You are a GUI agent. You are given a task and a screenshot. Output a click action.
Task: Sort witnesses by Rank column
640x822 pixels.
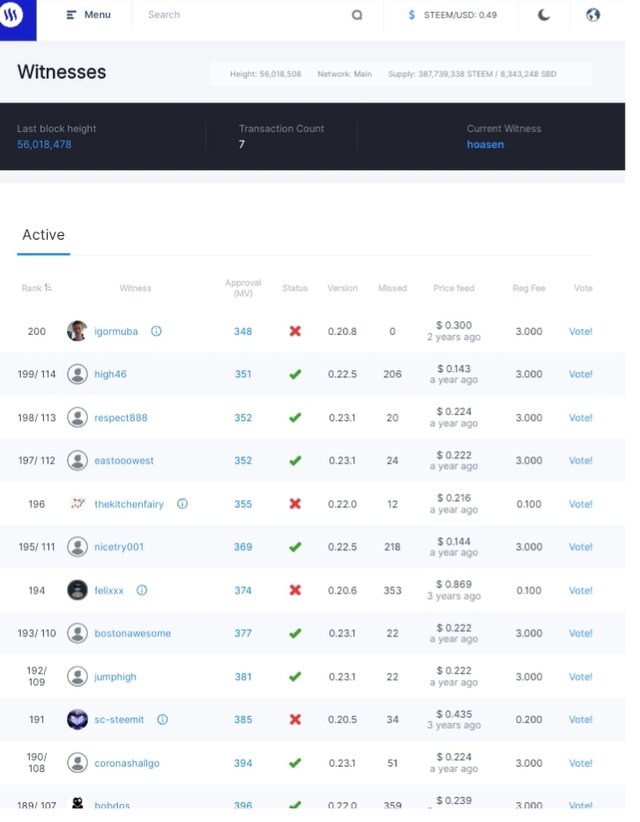(x=36, y=288)
